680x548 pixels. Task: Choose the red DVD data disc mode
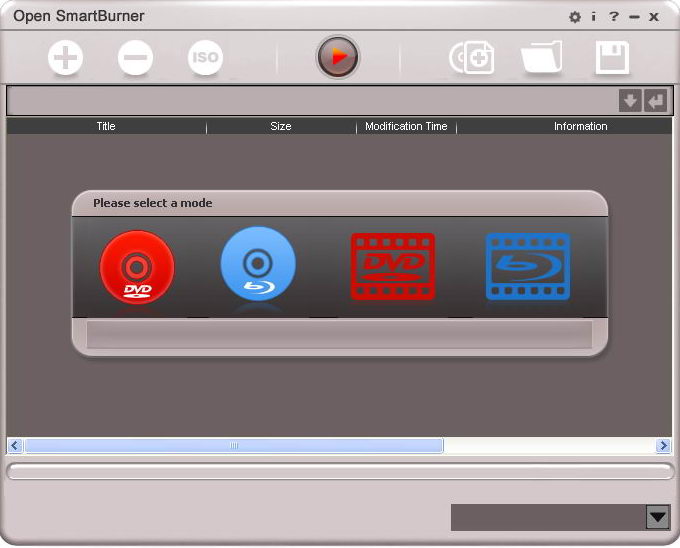(x=137, y=267)
